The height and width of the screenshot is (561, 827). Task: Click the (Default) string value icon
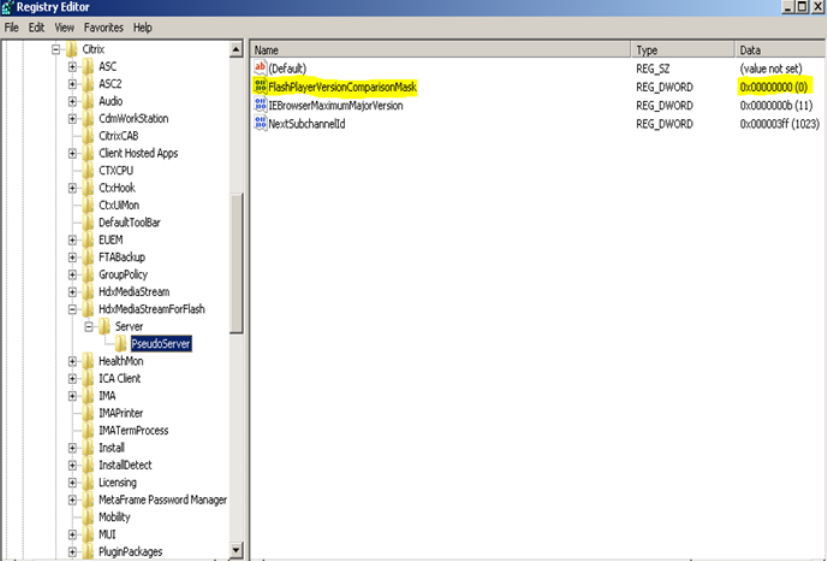coord(260,68)
